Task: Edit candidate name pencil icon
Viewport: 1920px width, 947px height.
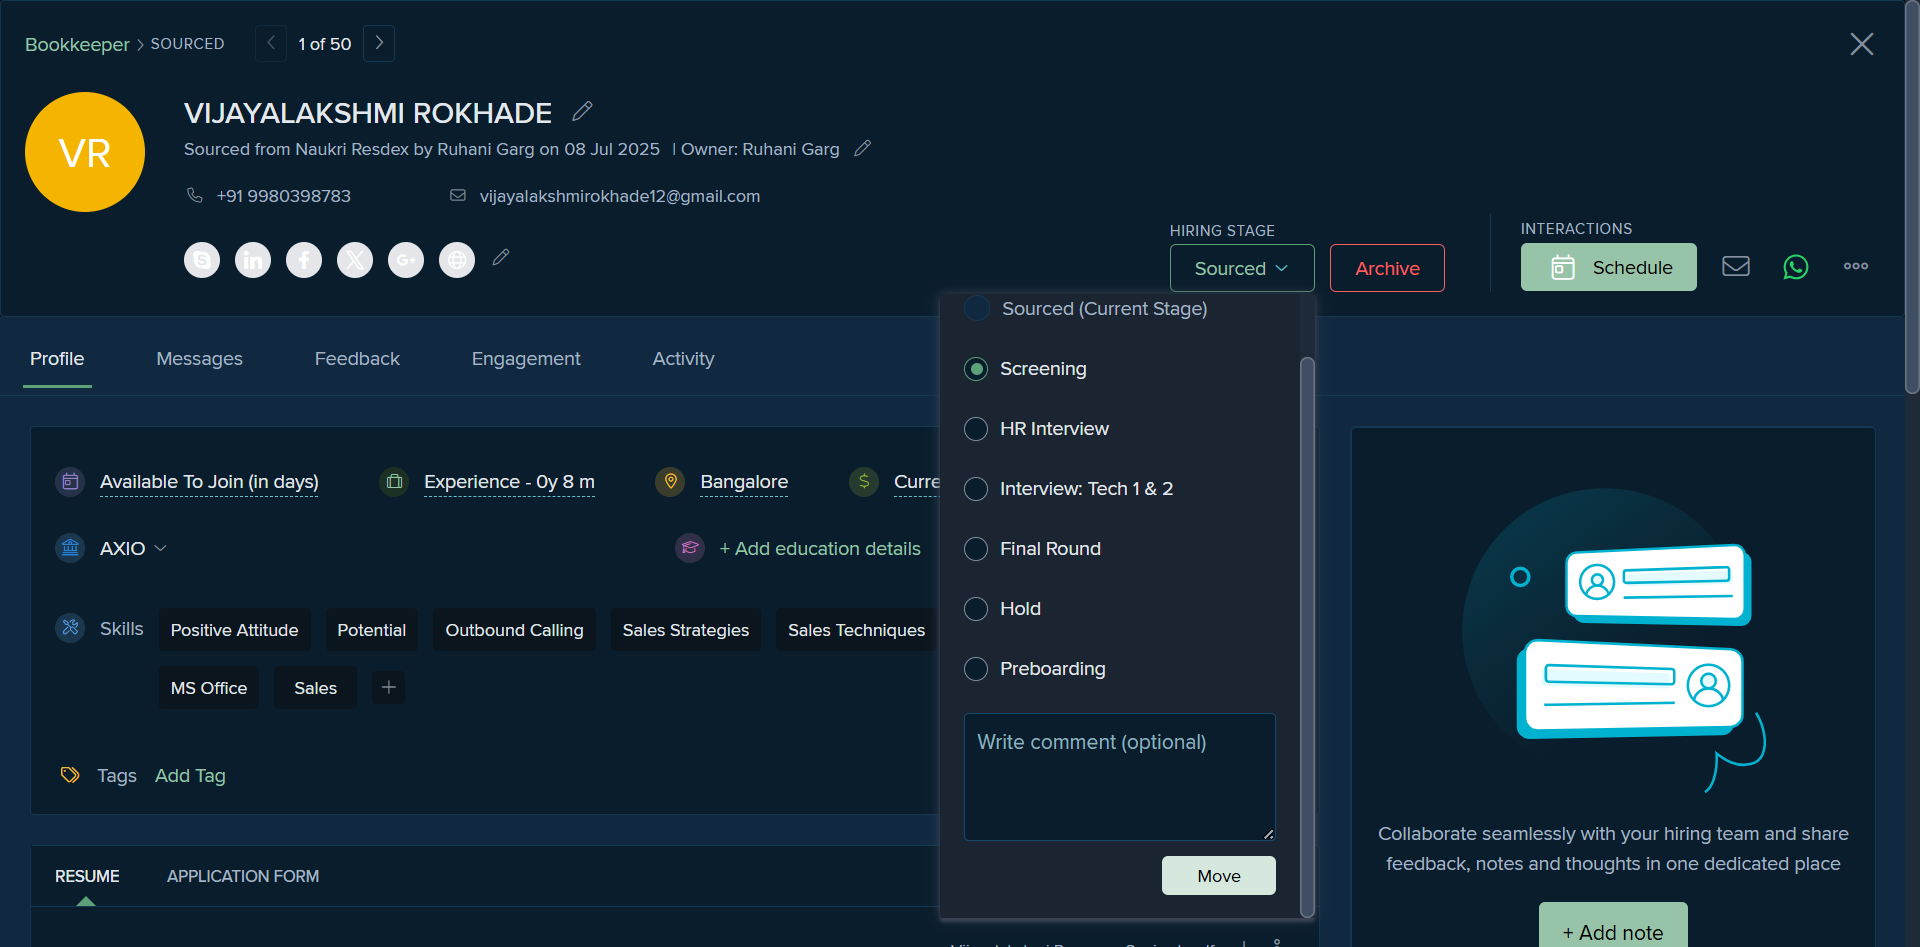Action: [582, 111]
